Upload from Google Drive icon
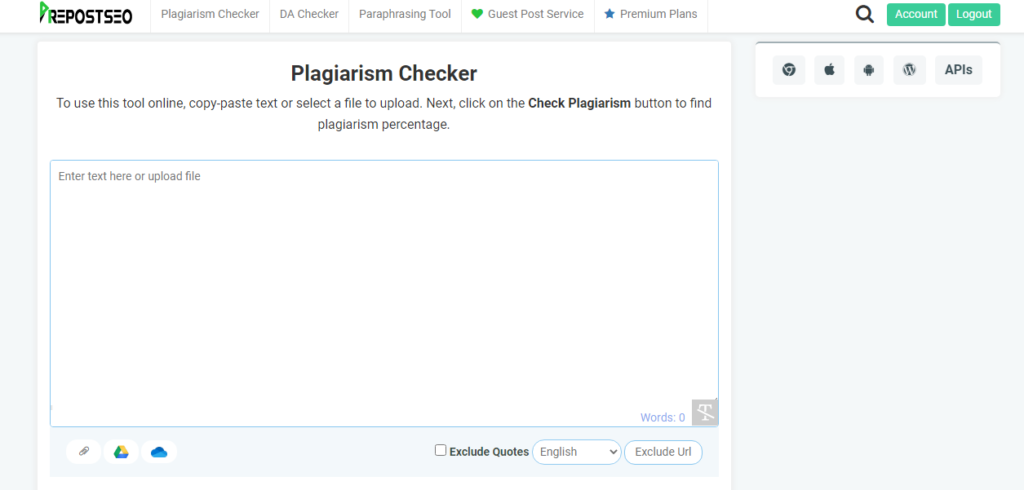Screen dimensions: 1024x490 [x=121, y=452]
